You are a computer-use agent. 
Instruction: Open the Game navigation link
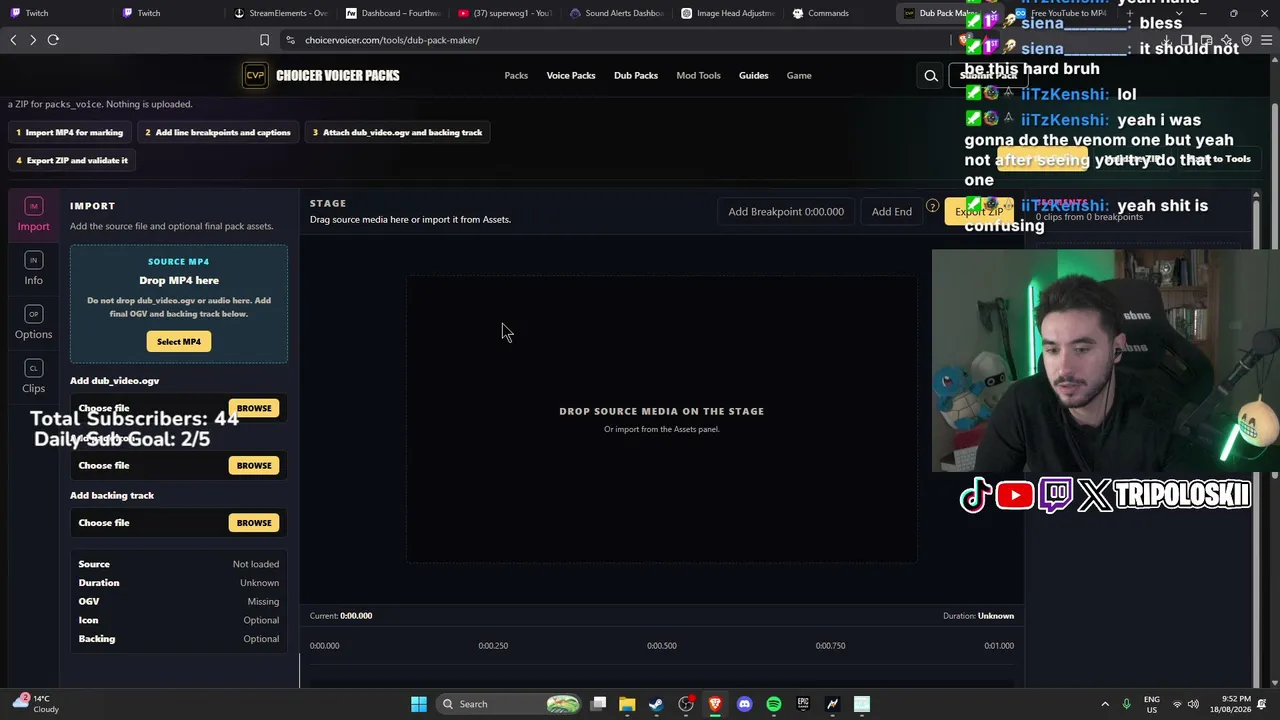point(799,75)
